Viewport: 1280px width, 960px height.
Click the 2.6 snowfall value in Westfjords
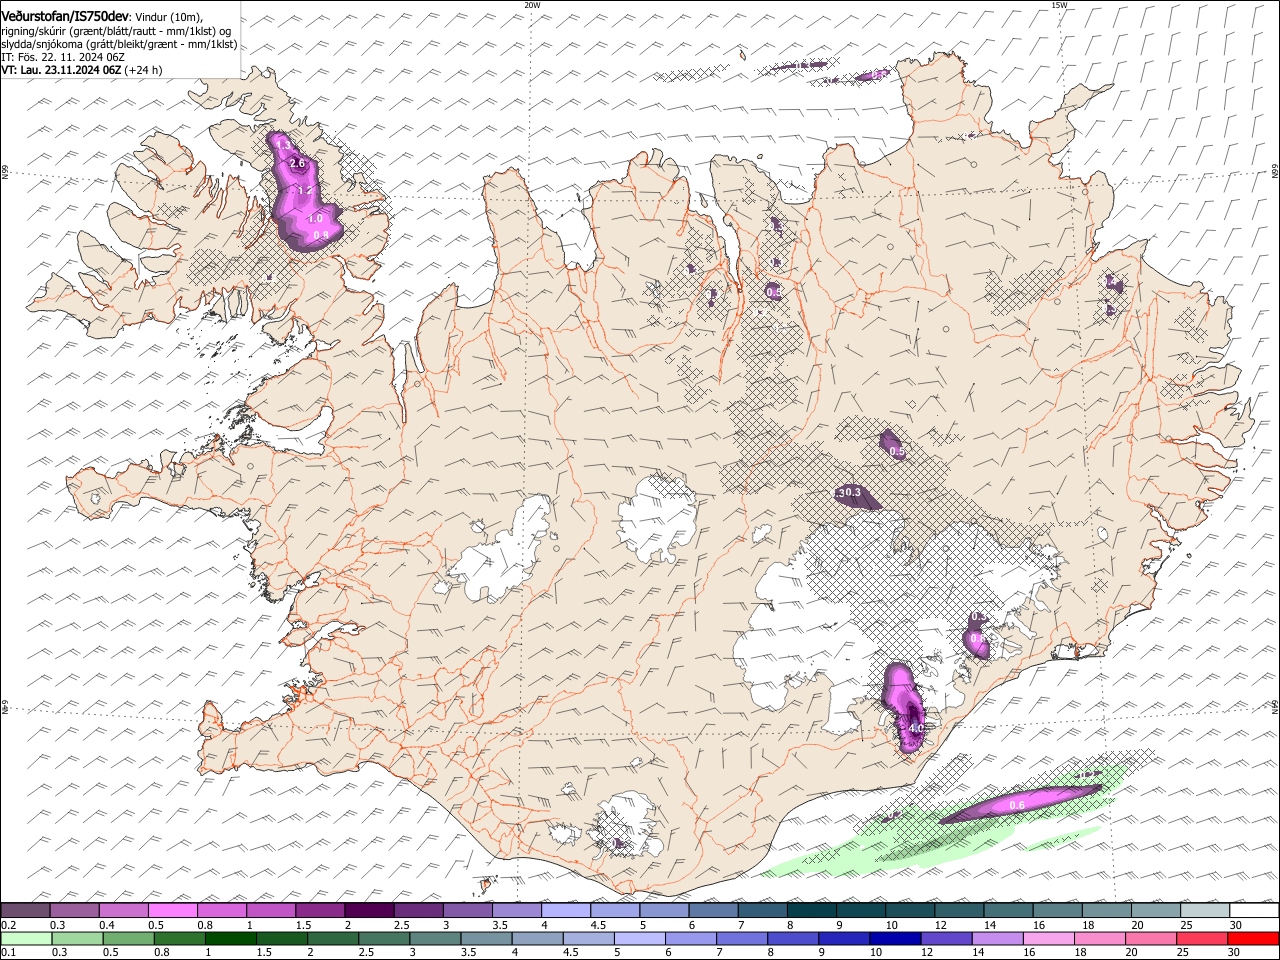tap(297, 163)
